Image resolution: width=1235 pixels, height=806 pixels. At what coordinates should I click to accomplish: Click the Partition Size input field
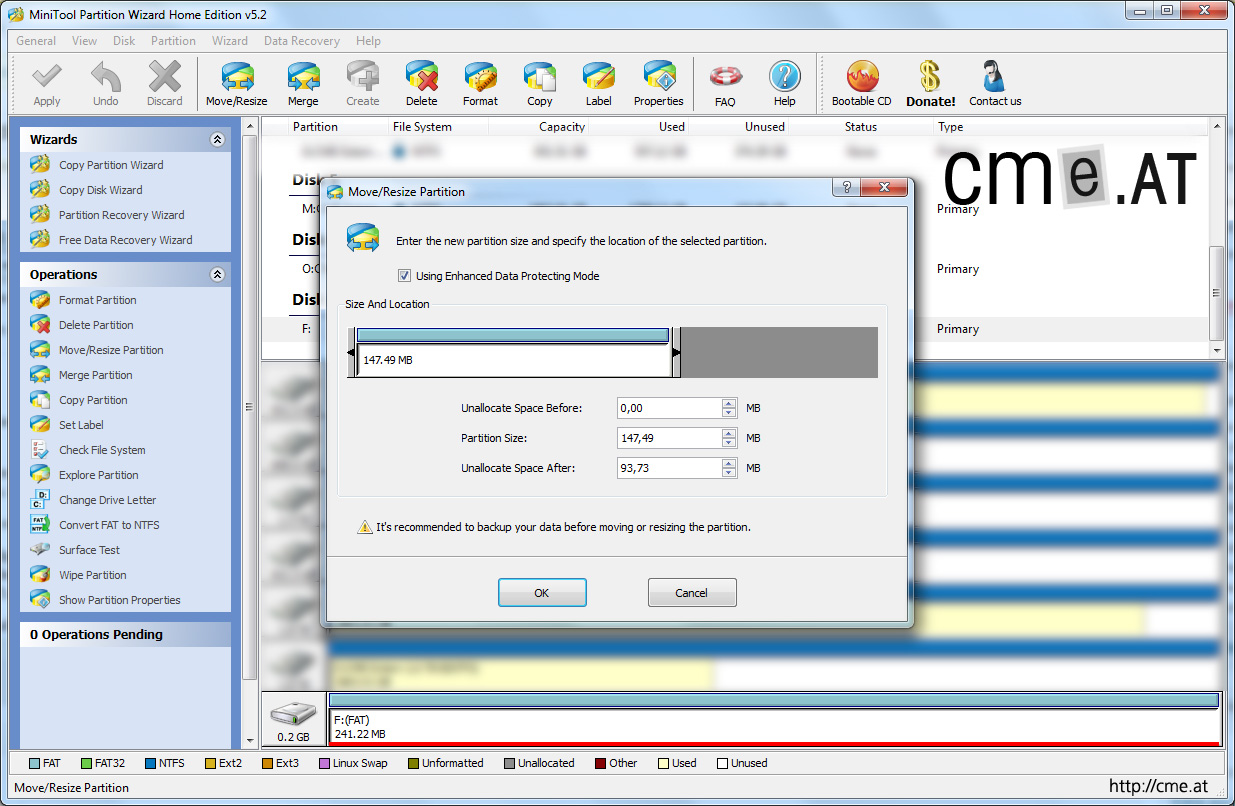click(670, 438)
